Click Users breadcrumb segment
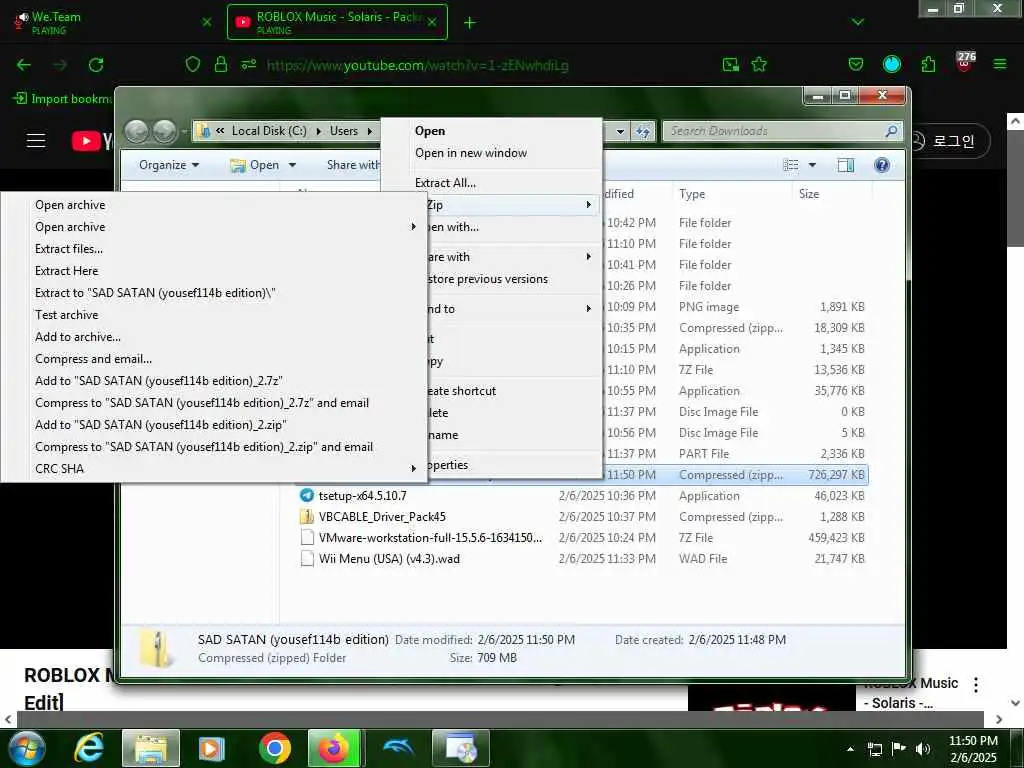The height and width of the screenshot is (768, 1024). coord(344,131)
